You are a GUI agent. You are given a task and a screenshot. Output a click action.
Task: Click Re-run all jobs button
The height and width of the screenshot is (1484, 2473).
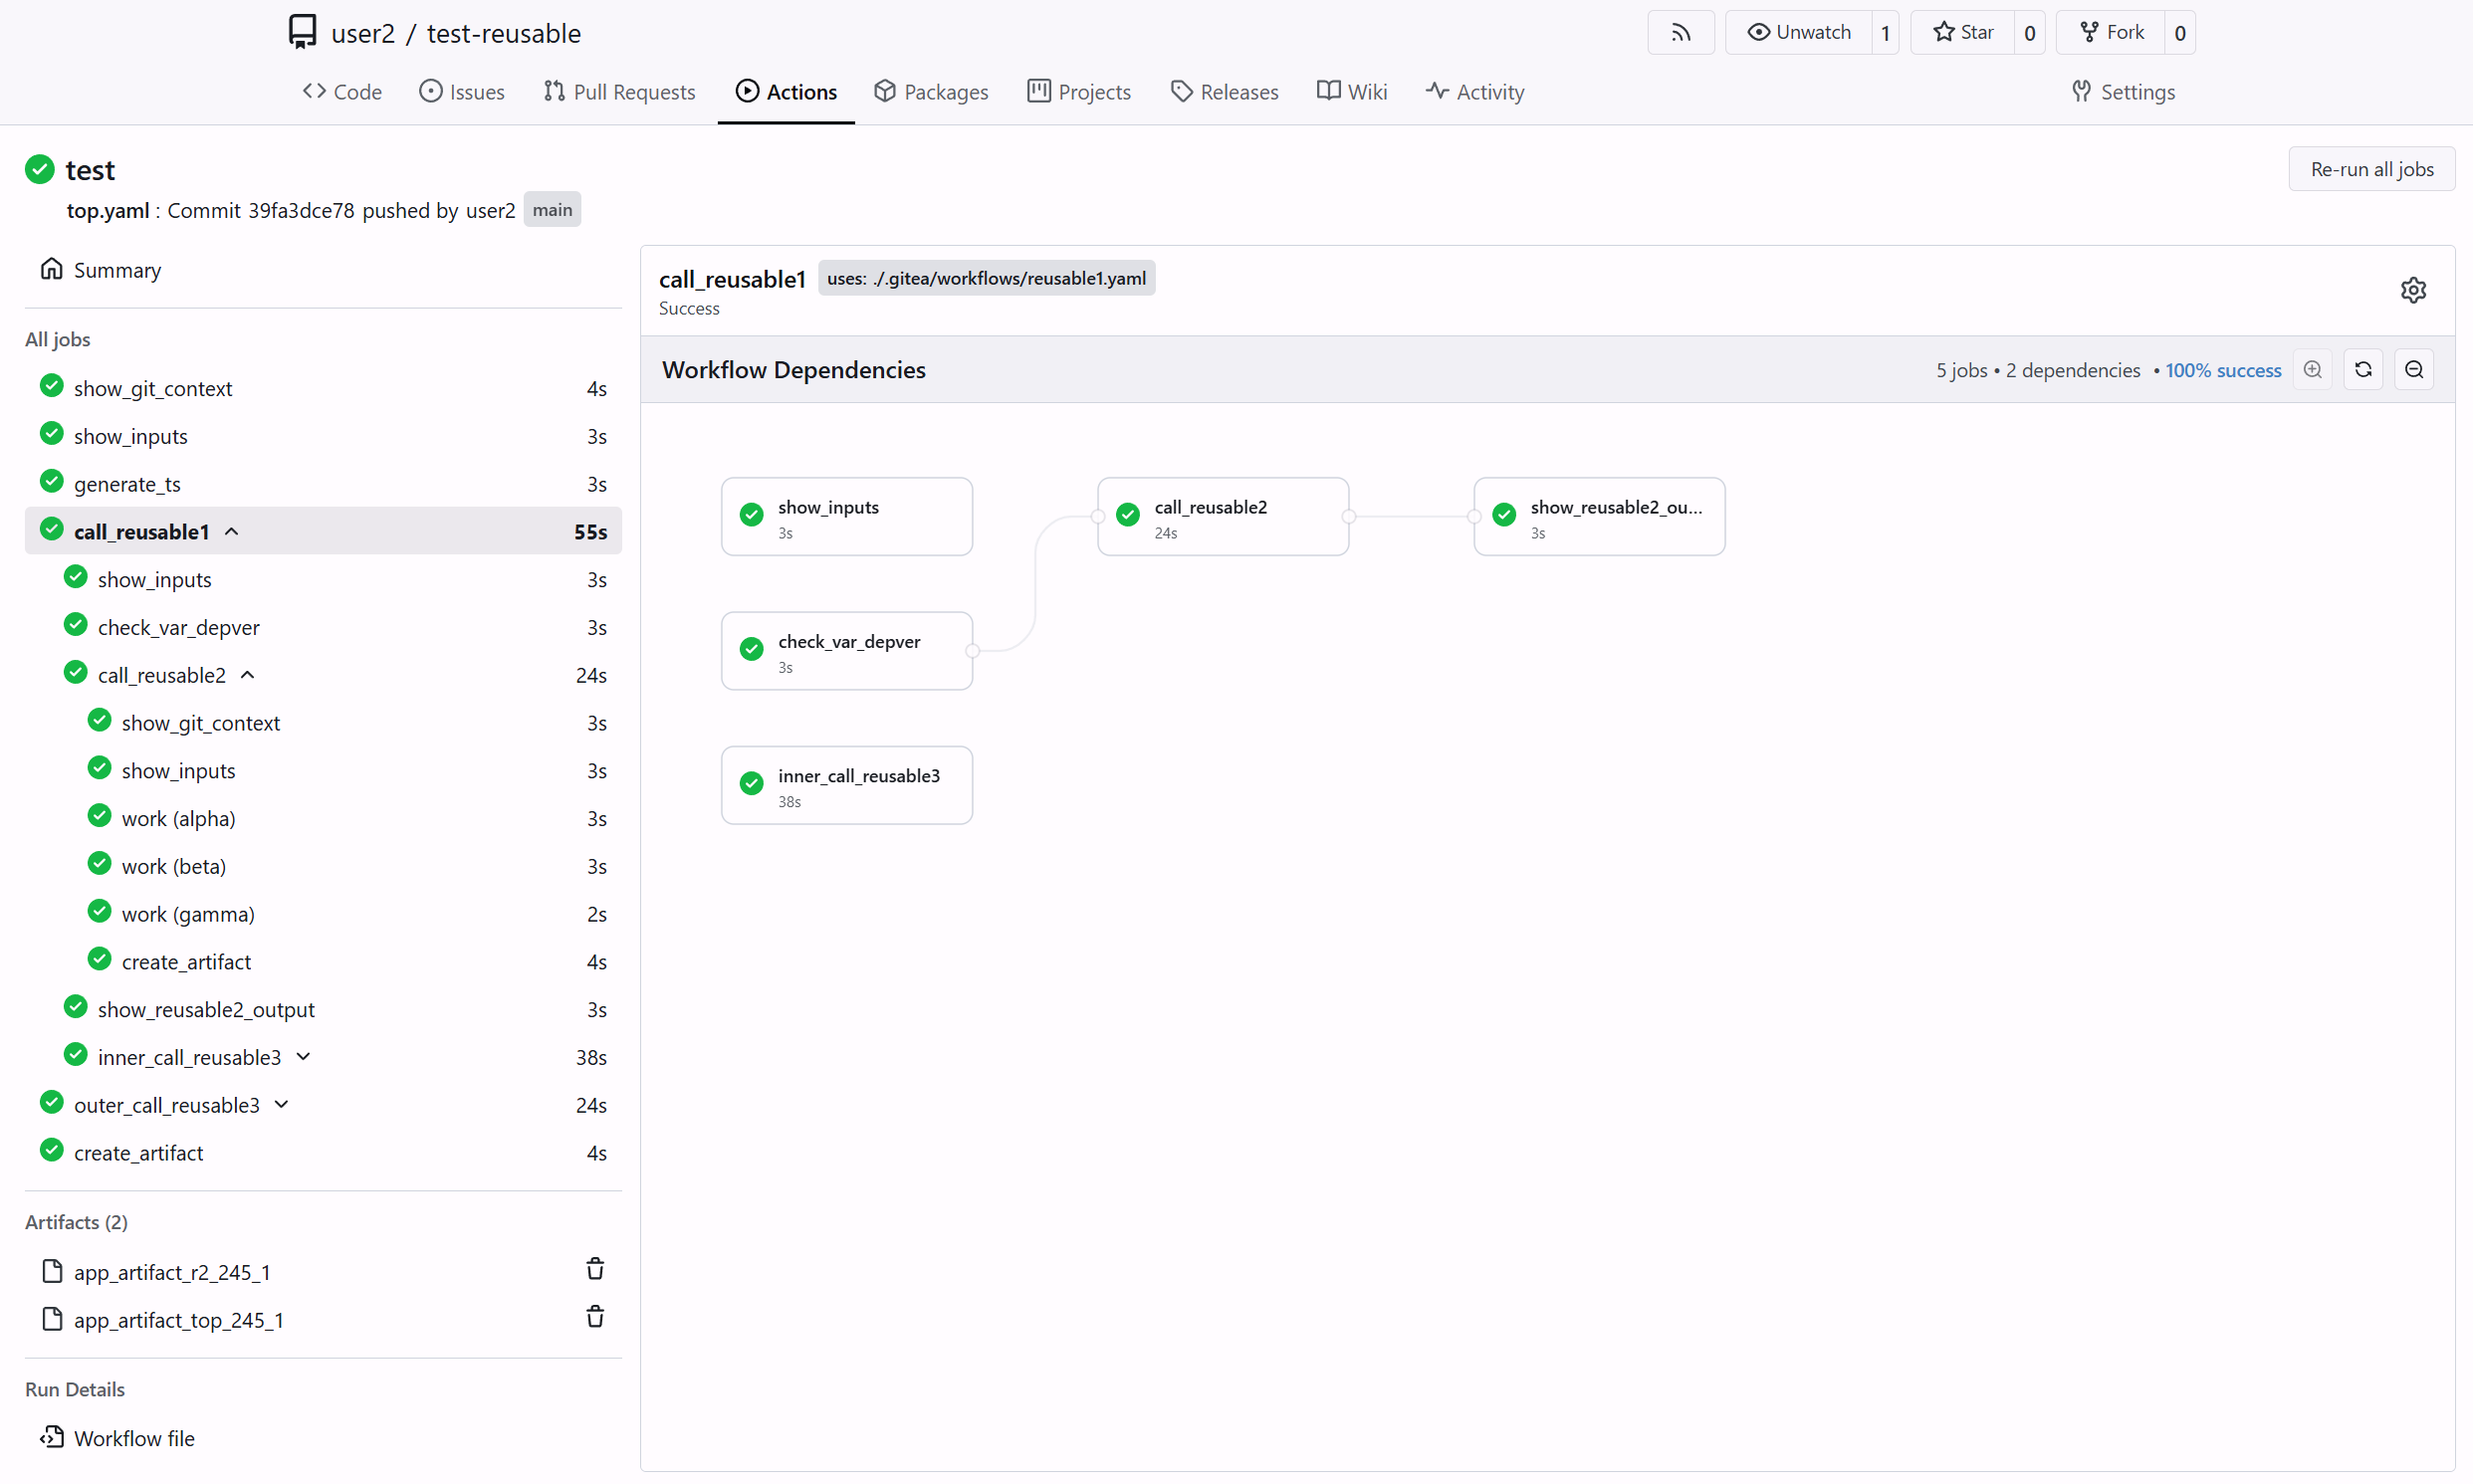click(x=2371, y=169)
